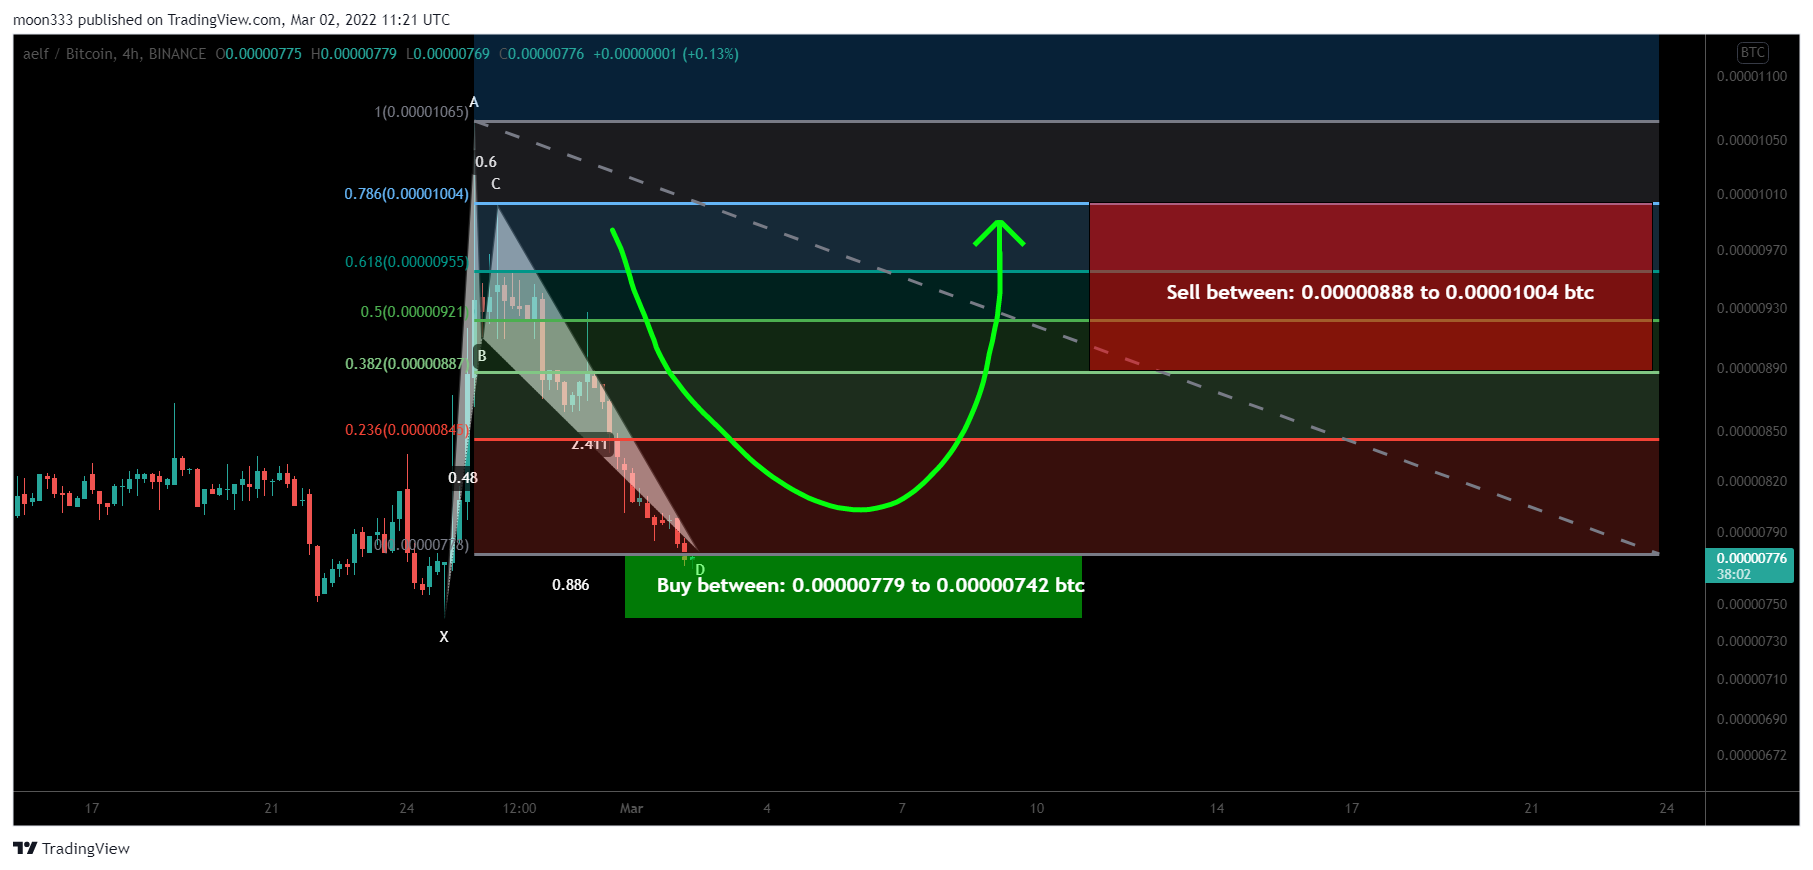The image size is (1813, 870).
Task: Click the pattern point label C
Action: 495,184
